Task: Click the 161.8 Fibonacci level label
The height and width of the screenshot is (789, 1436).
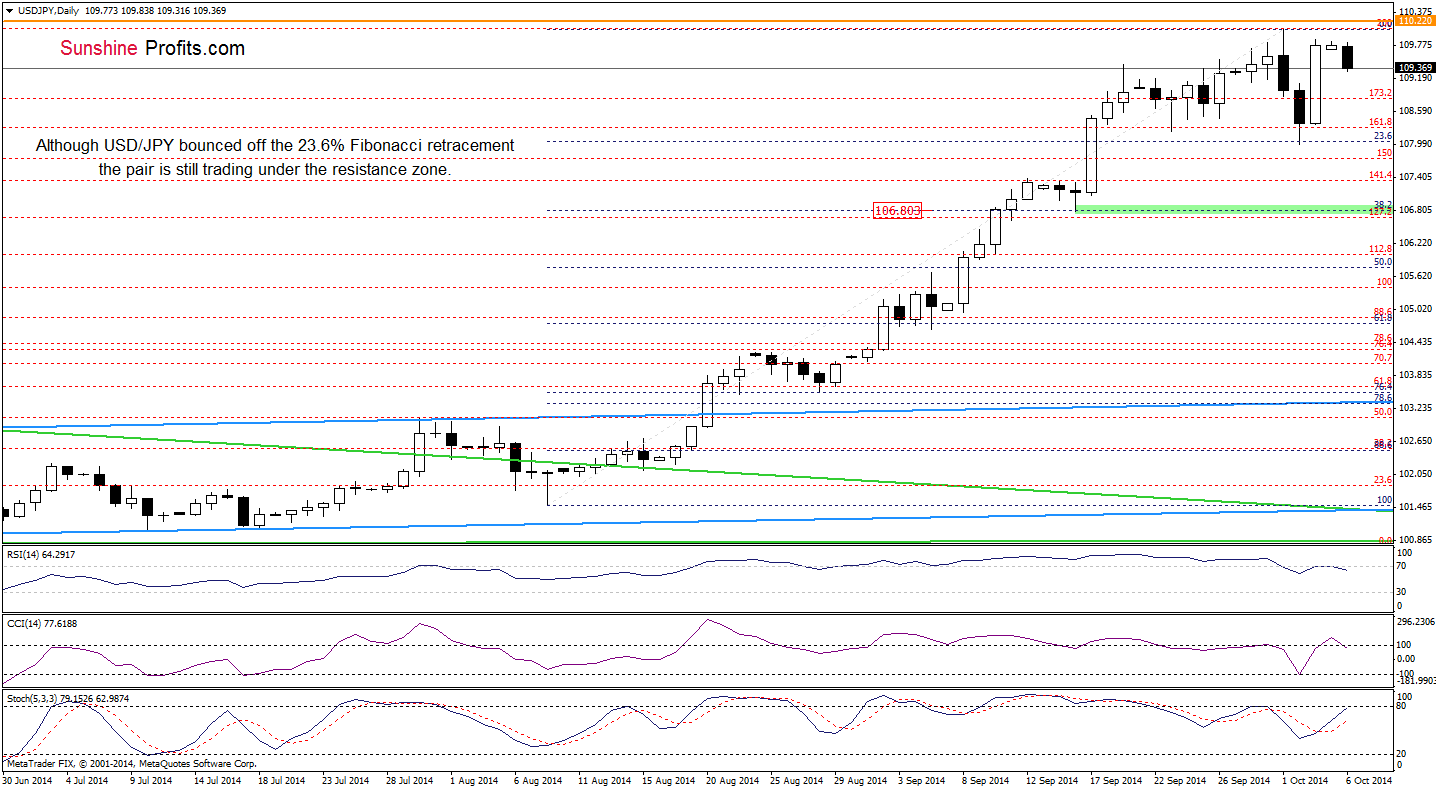Action: pyautogui.click(x=1381, y=122)
